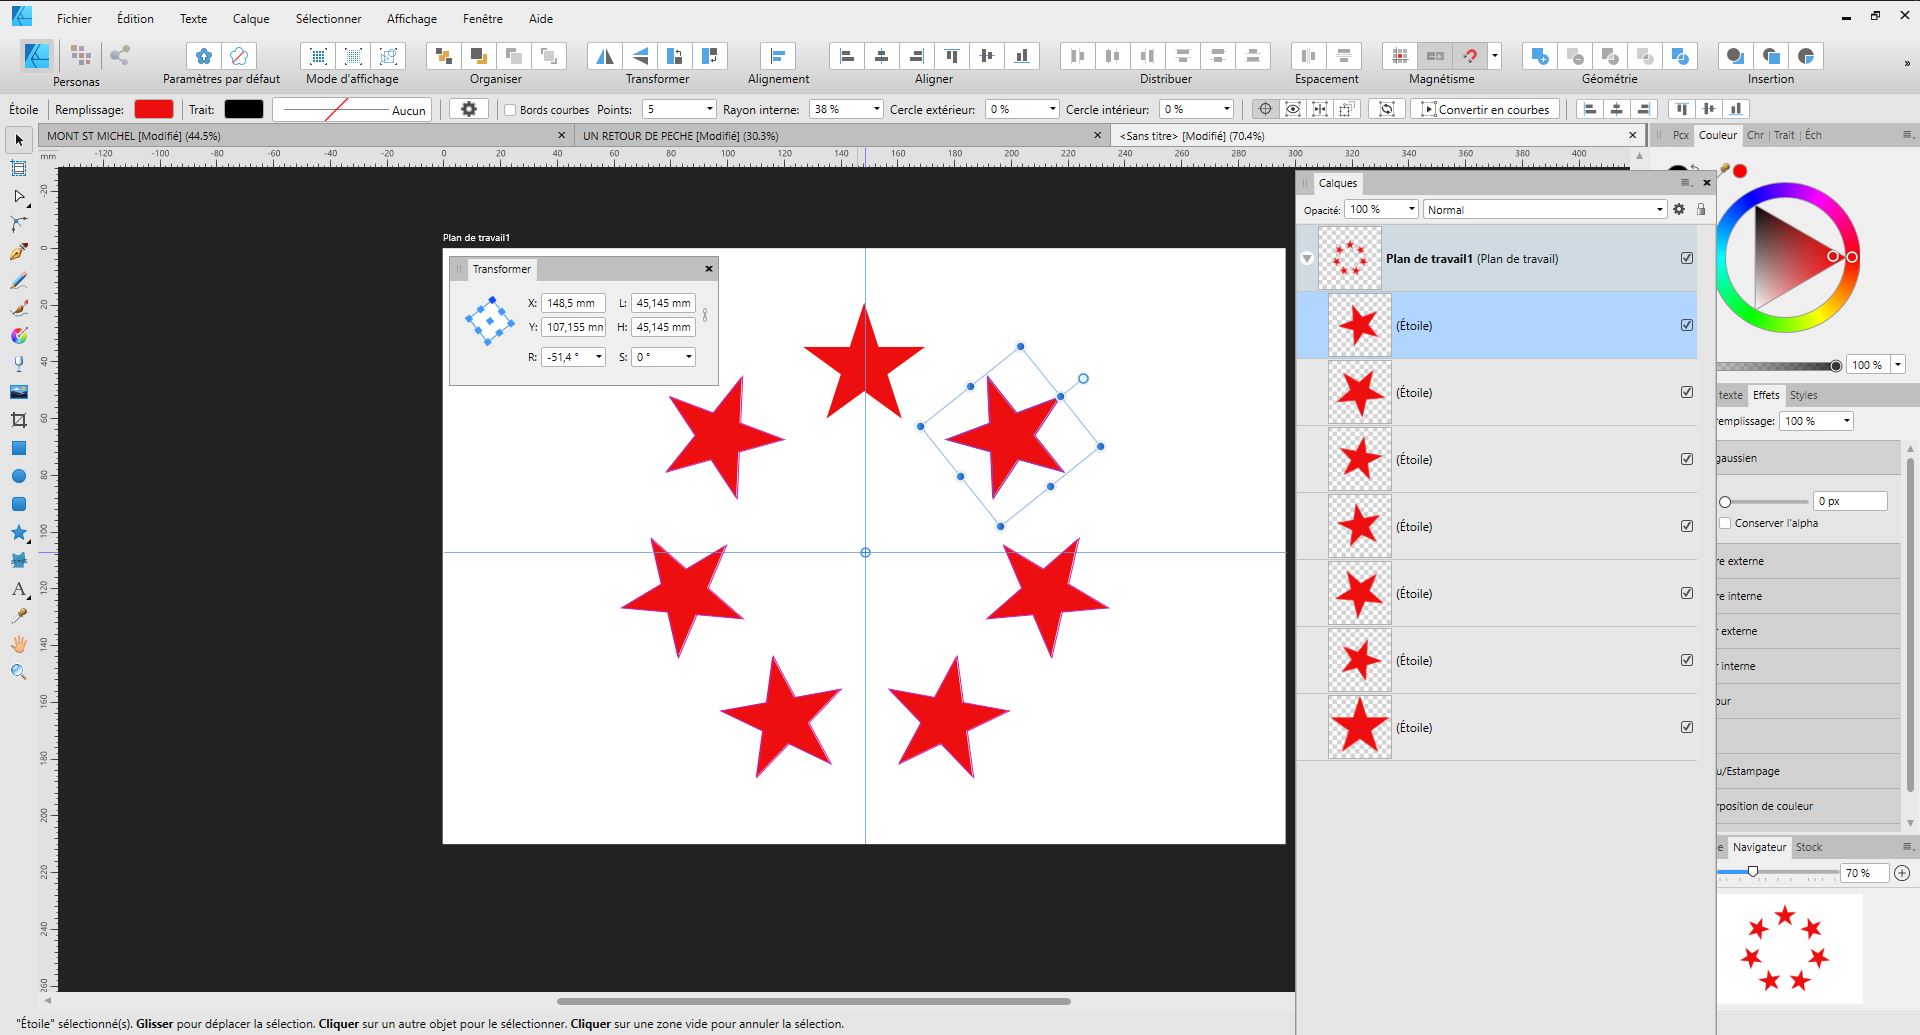Close the Transformer panel
Image resolution: width=1920 pixels, height=1035 pixels.
coord(709,268)
